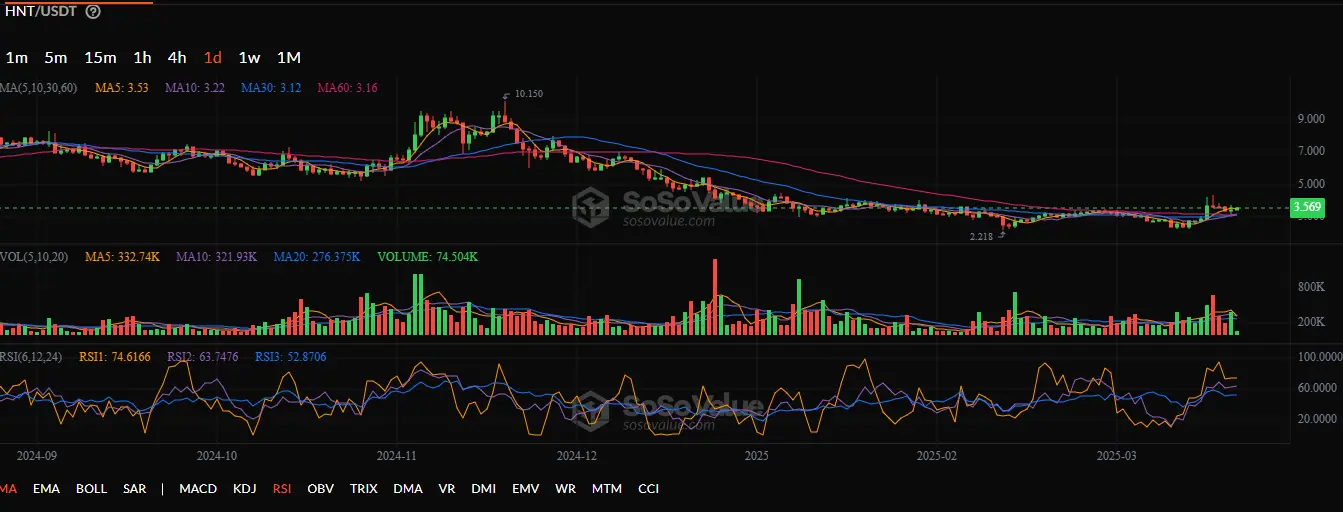Click the 2025 date axis label

756,455
